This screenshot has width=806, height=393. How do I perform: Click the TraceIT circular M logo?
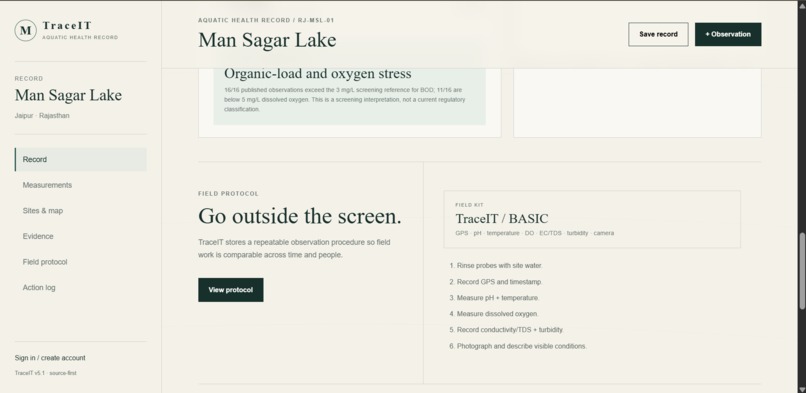point(25,30)
